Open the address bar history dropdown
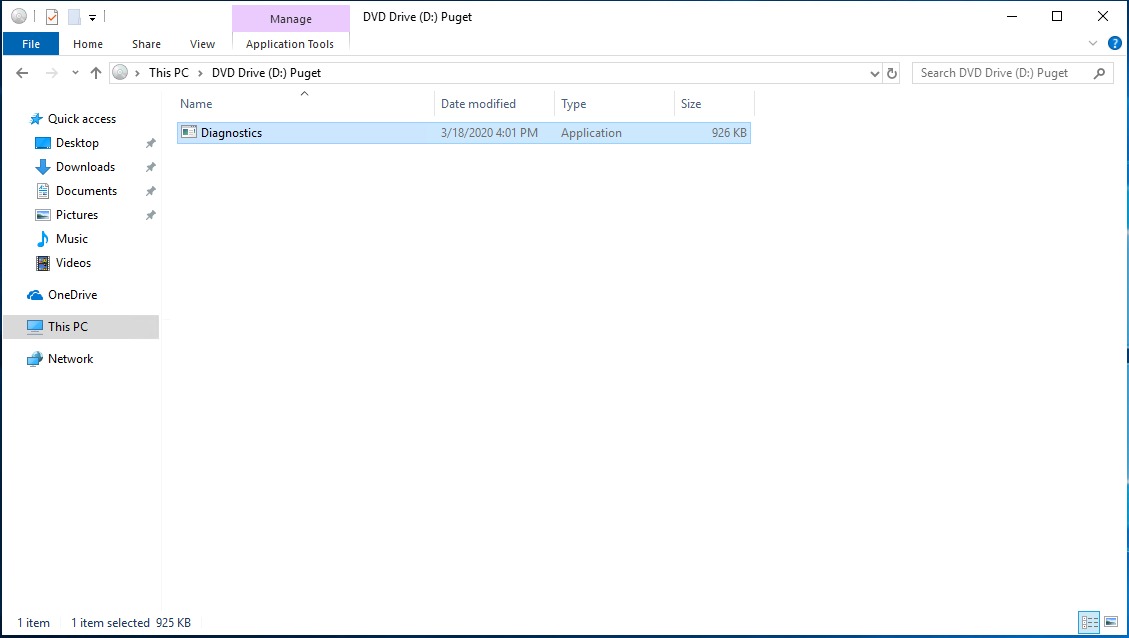Viewport: 1129px width, 638px height. pos(874,73)
